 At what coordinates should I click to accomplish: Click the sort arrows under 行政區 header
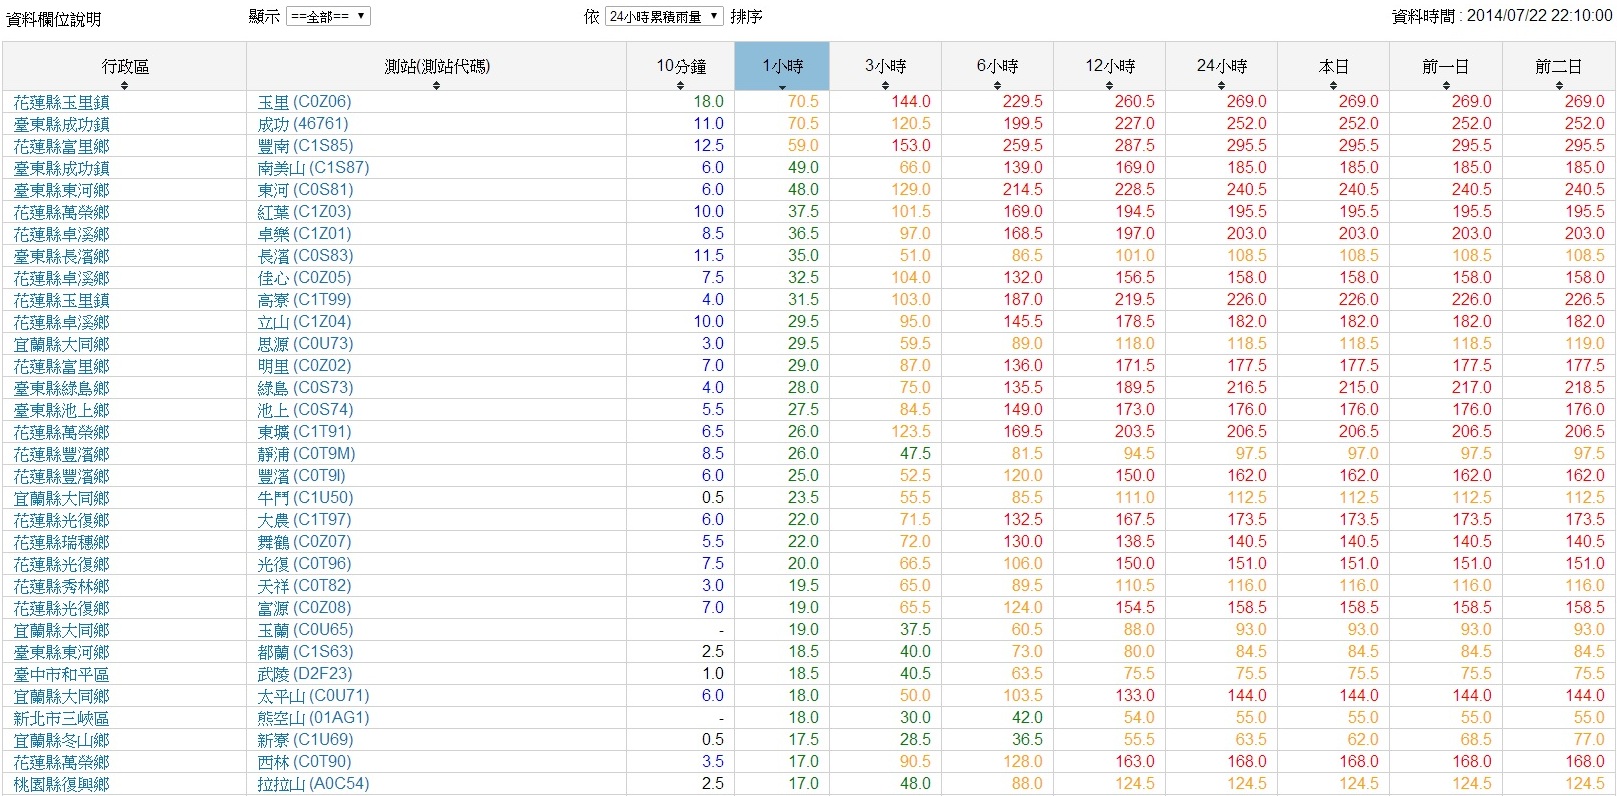click(124, 86)
